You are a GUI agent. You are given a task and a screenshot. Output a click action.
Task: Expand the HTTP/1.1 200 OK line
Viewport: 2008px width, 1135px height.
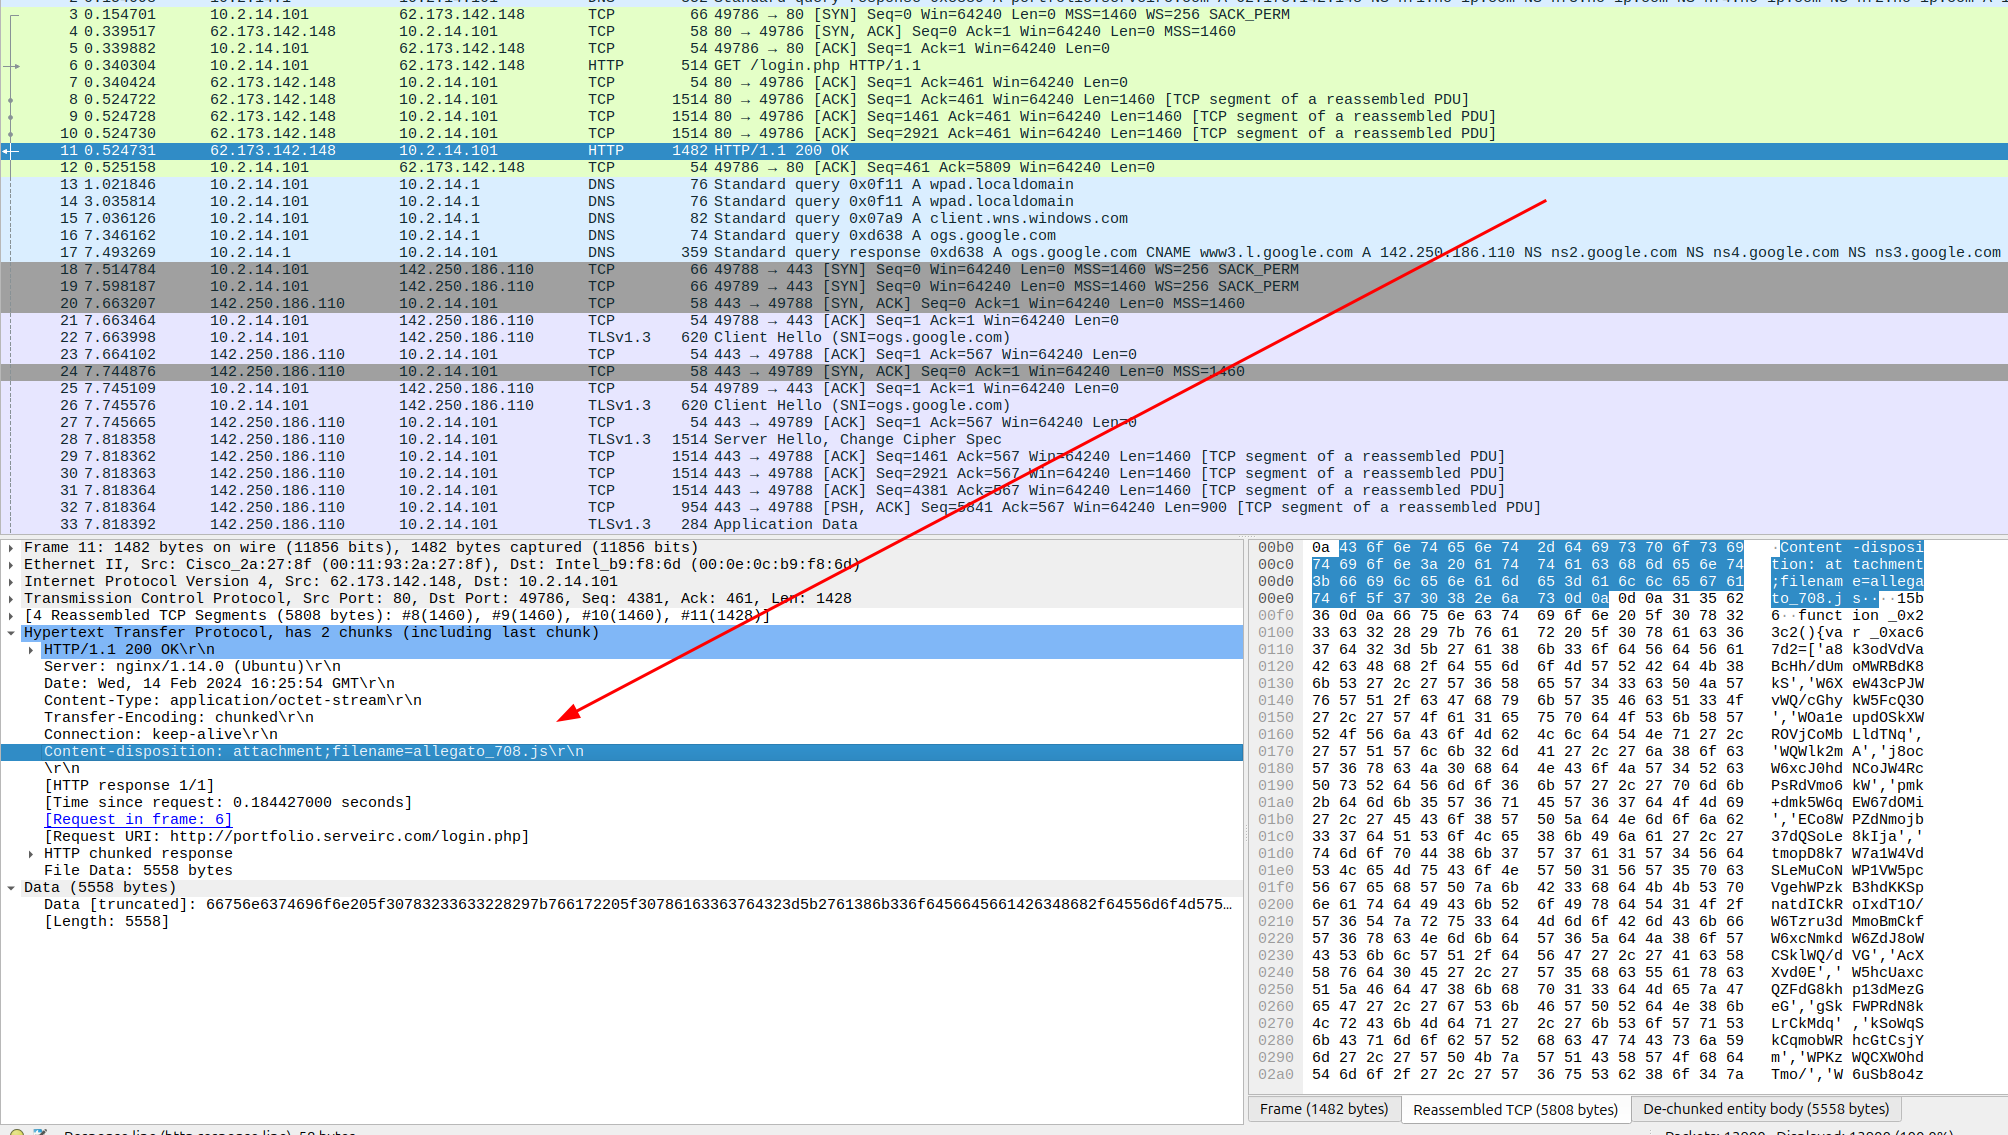pos(33,648)
